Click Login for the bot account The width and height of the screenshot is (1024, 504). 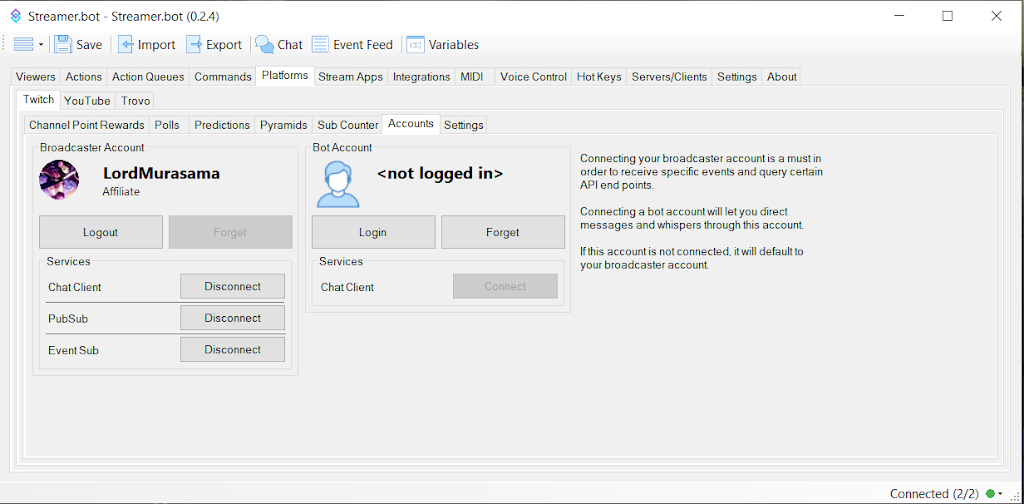[373, 232]
